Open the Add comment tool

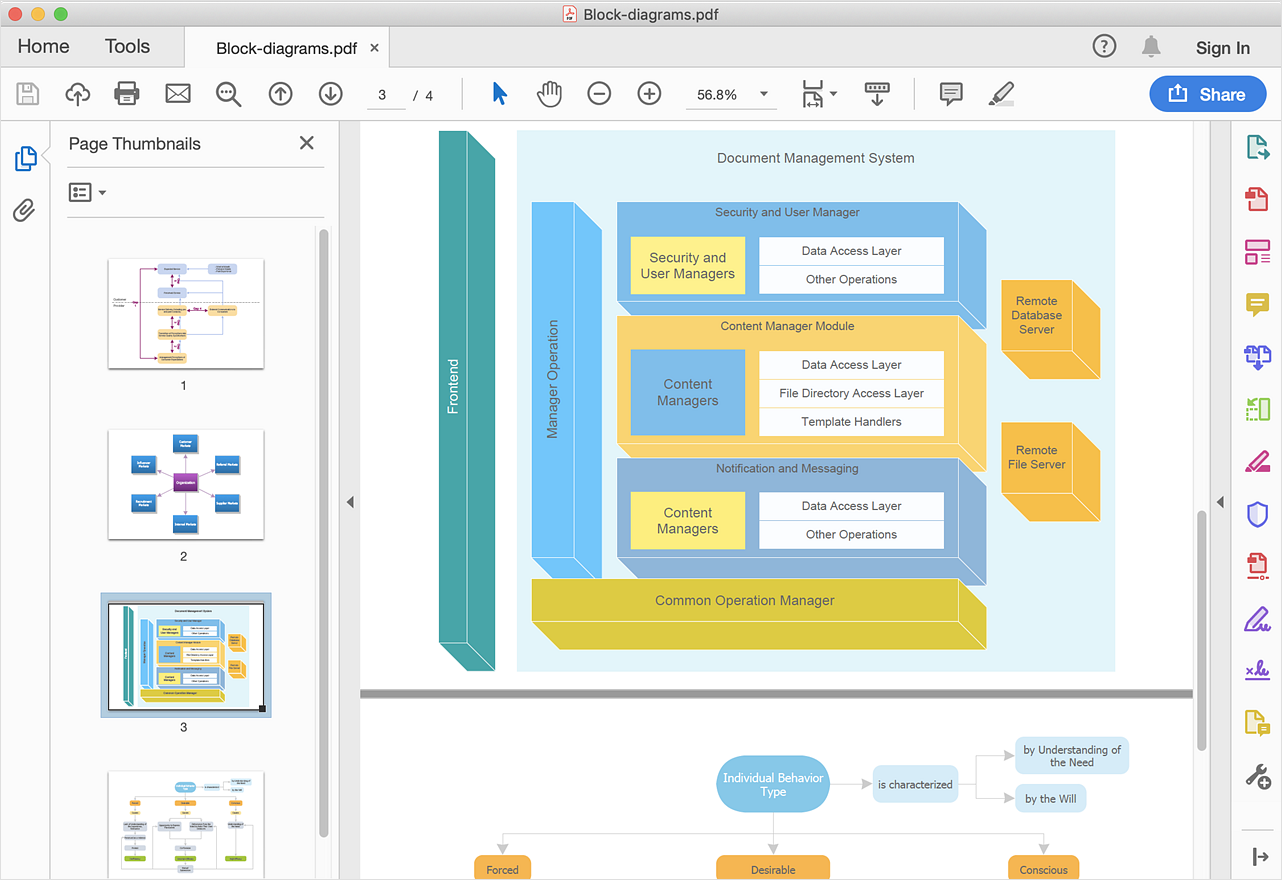(x=951, y=94)
